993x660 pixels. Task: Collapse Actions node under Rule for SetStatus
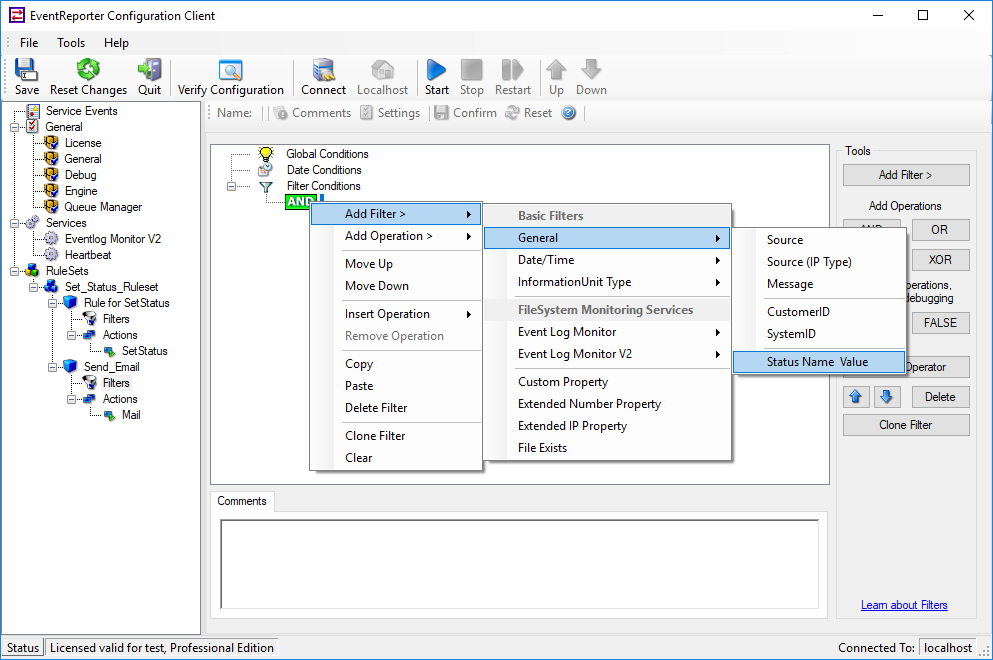click(71, 335)
